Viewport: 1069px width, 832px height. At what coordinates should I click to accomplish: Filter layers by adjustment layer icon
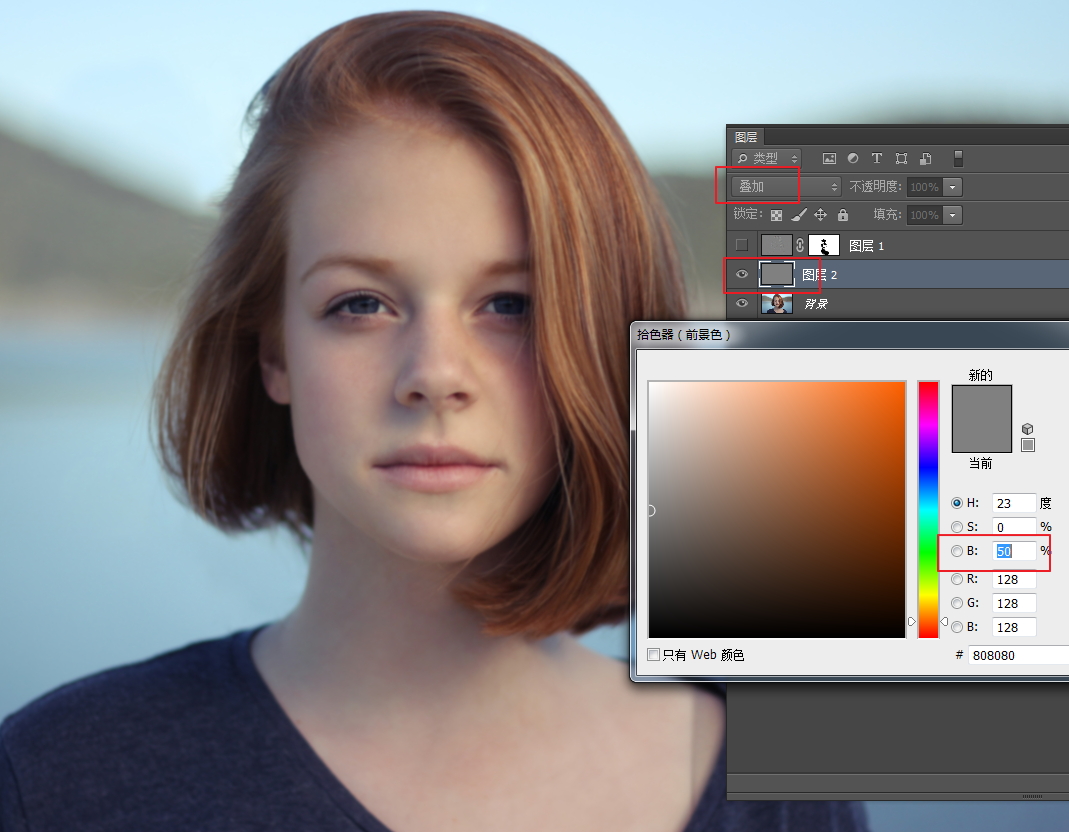(853, 158)
